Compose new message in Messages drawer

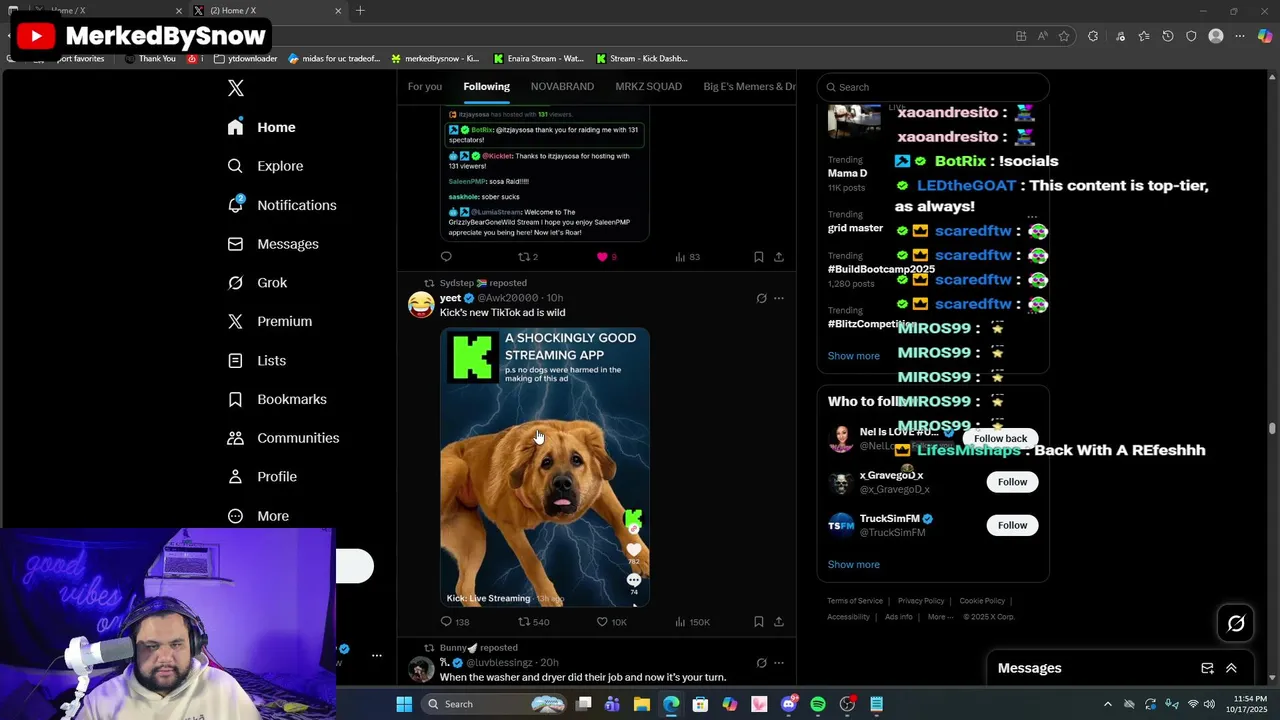coord(1207,668)
